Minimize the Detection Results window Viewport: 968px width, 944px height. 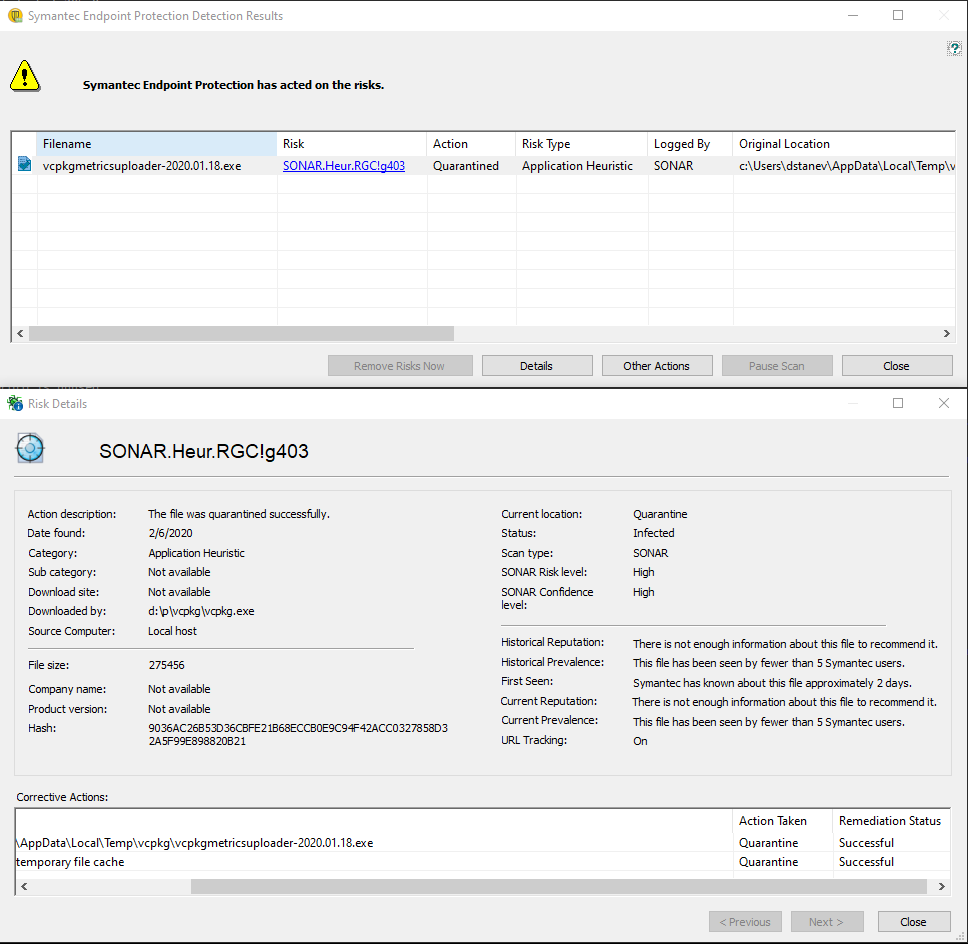[x=853, y=15]
